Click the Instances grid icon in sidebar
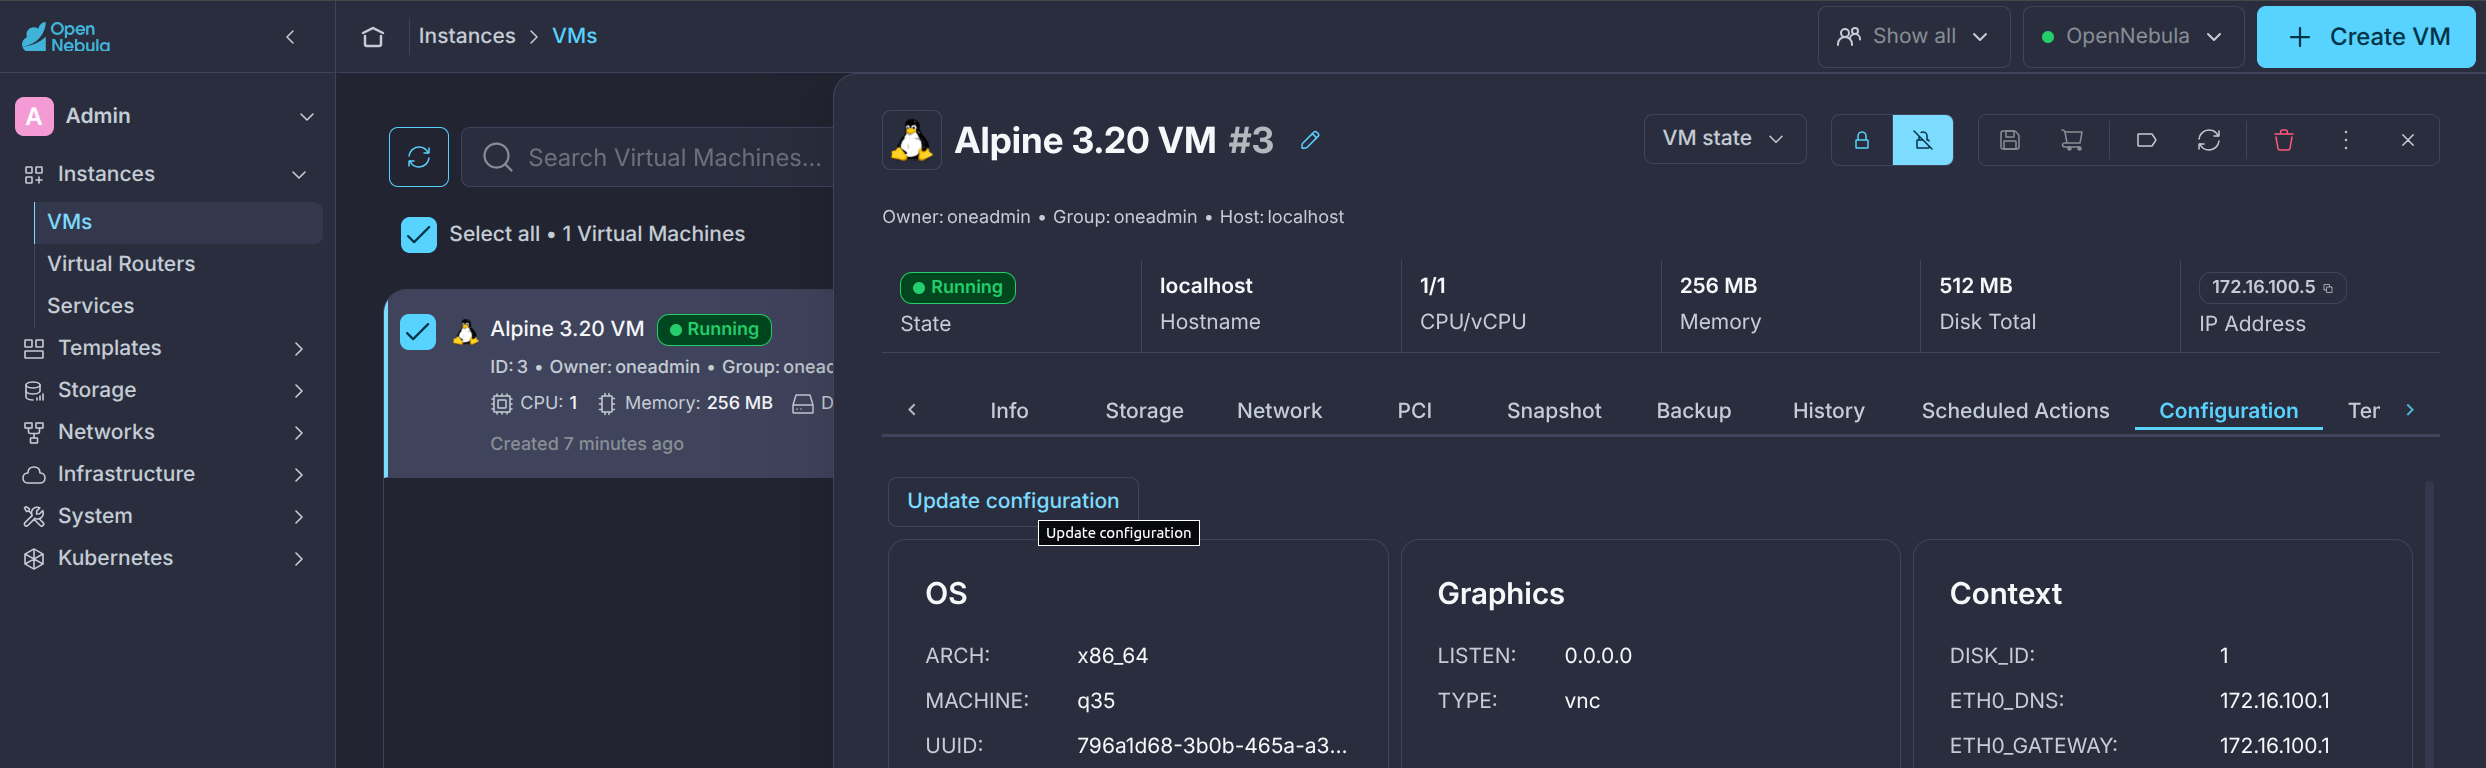Image resolution: width=2486 pixels, height=768 pixels. point(34,175)
